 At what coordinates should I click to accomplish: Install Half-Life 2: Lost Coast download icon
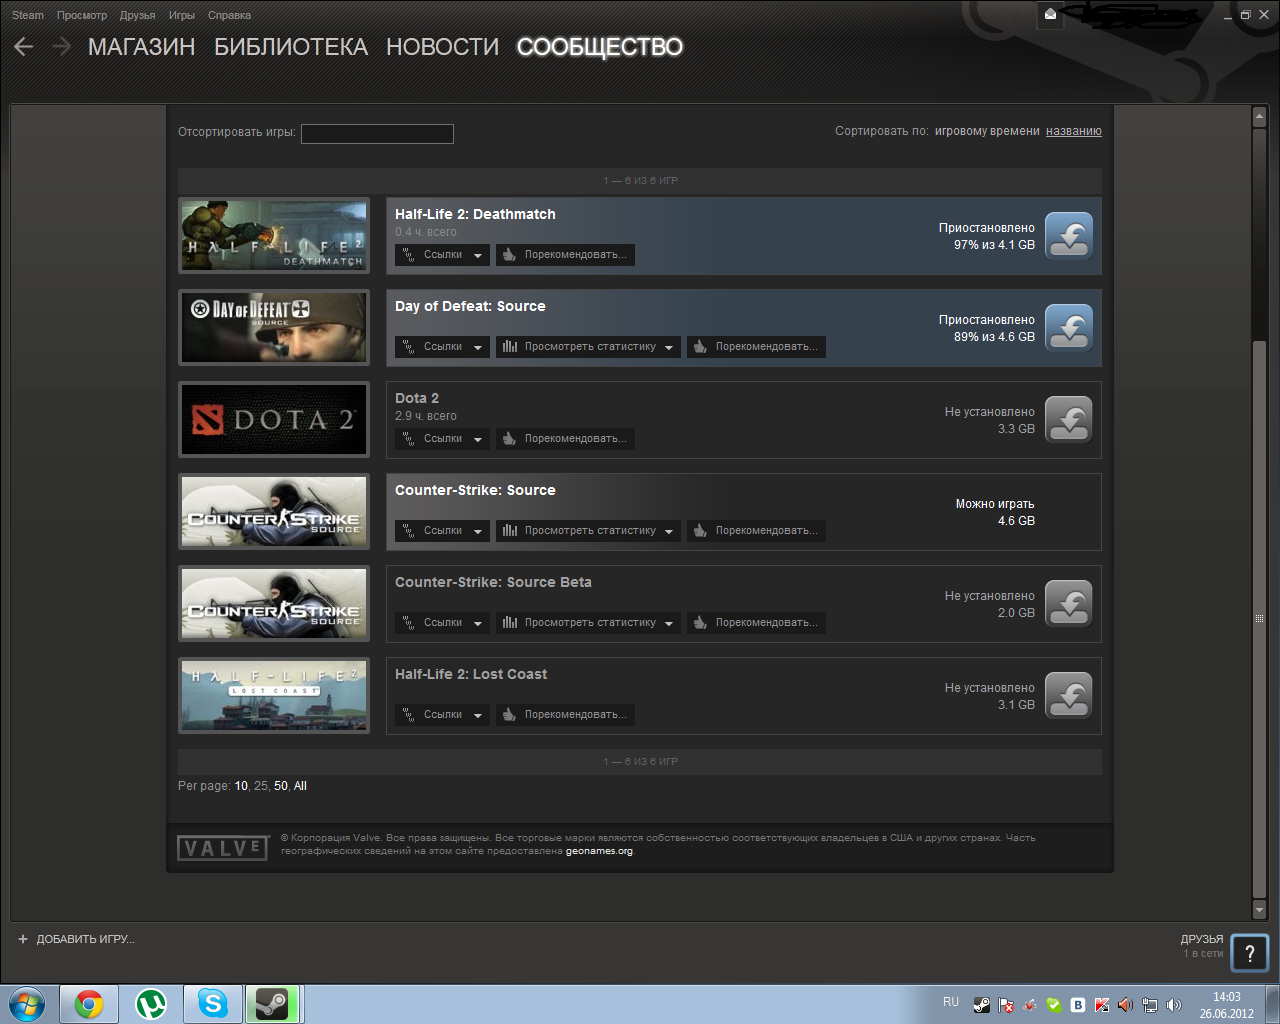[1069, 696]
